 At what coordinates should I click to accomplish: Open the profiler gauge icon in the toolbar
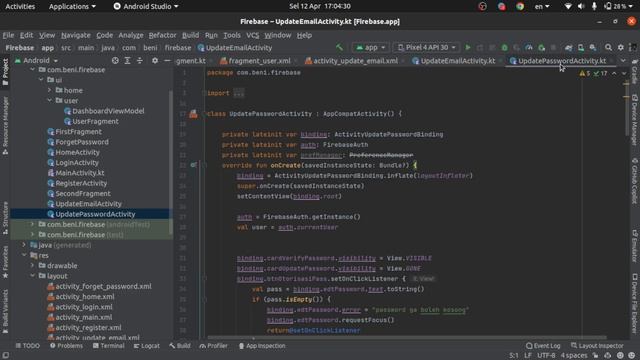tap(529, 48)
